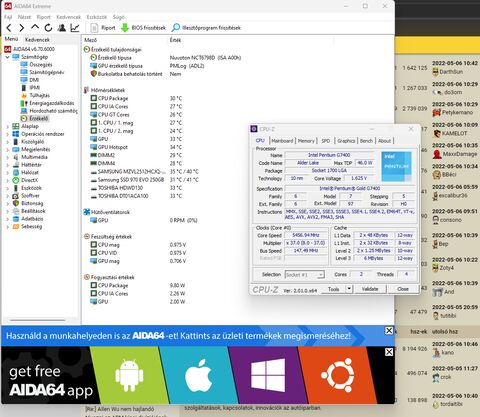Select the GPU Hotspot temperature row
Viewport: 480px width, 417px height.
(137, 147)
